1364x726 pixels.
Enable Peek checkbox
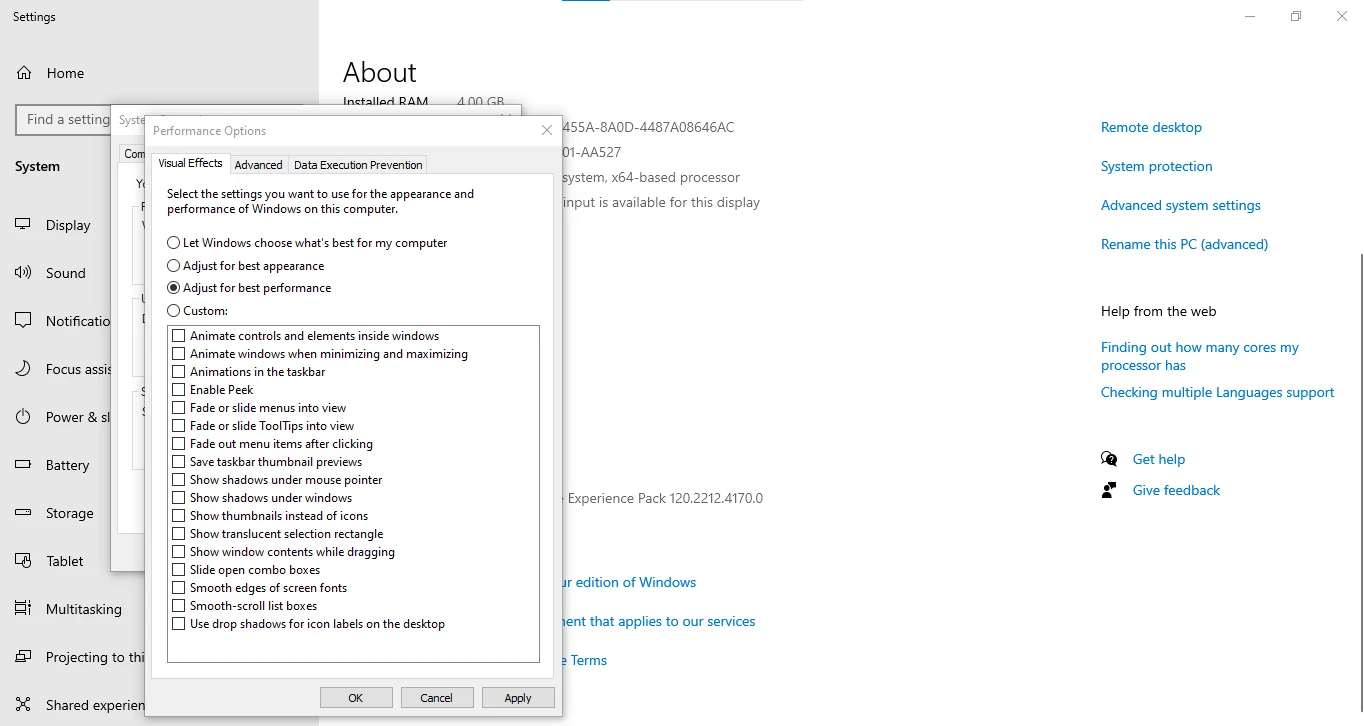[179, 390]
